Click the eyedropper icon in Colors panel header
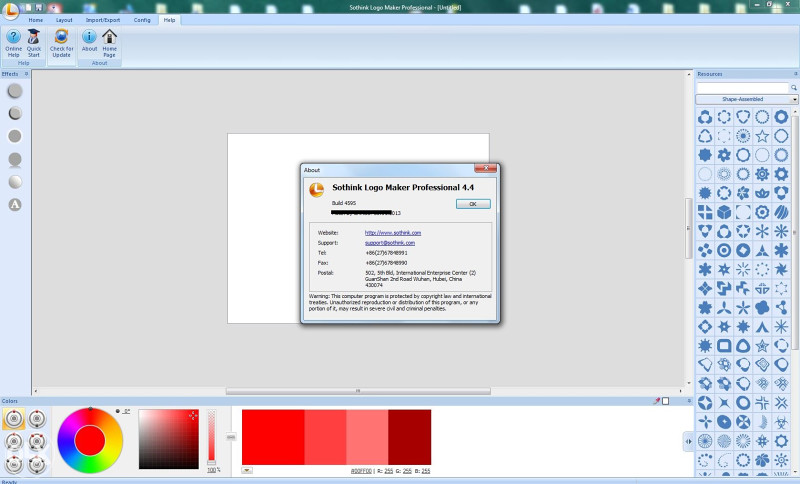Screen dimensions: 800x484 click(657, 401)
